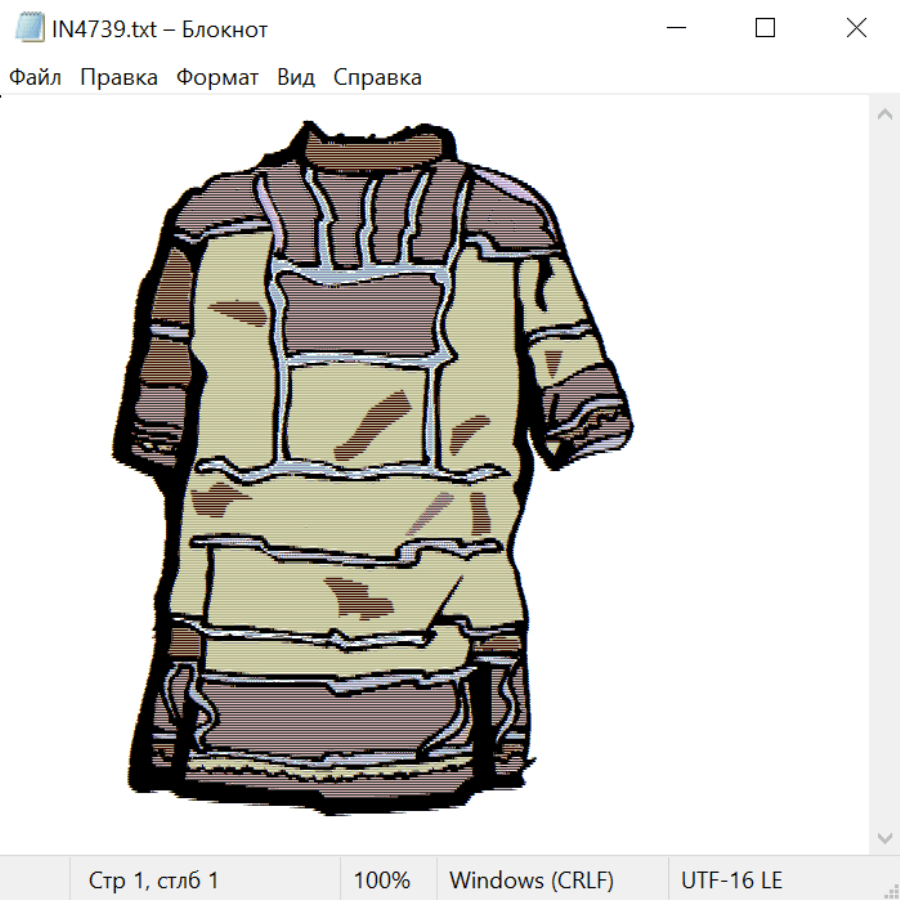
Task: Open the Вид menu
Action: click(295, 77)
